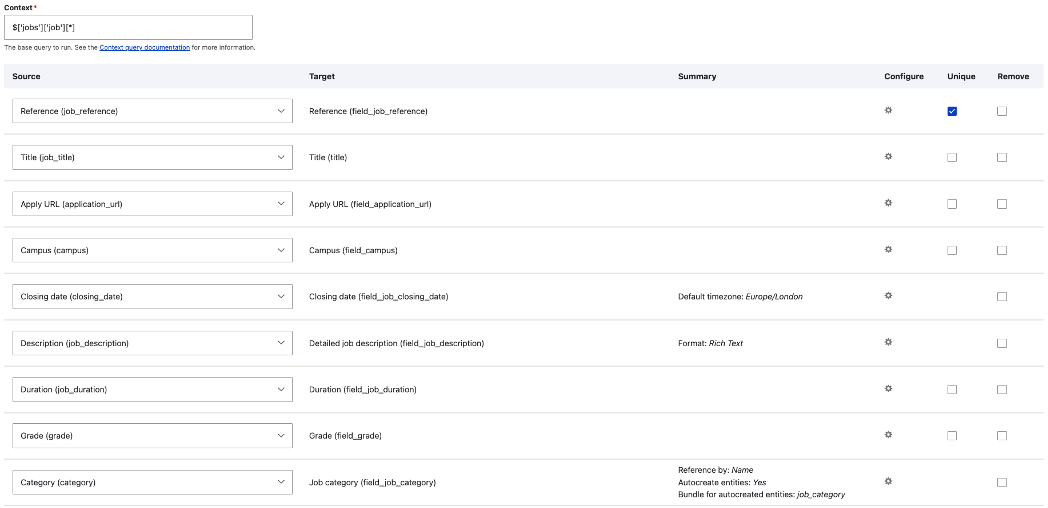Image resolution: width=1048 pixels, height=508 pixels.
Task: Tick Unique checkbox for Grade row
Action: click(x=952, y=436)
